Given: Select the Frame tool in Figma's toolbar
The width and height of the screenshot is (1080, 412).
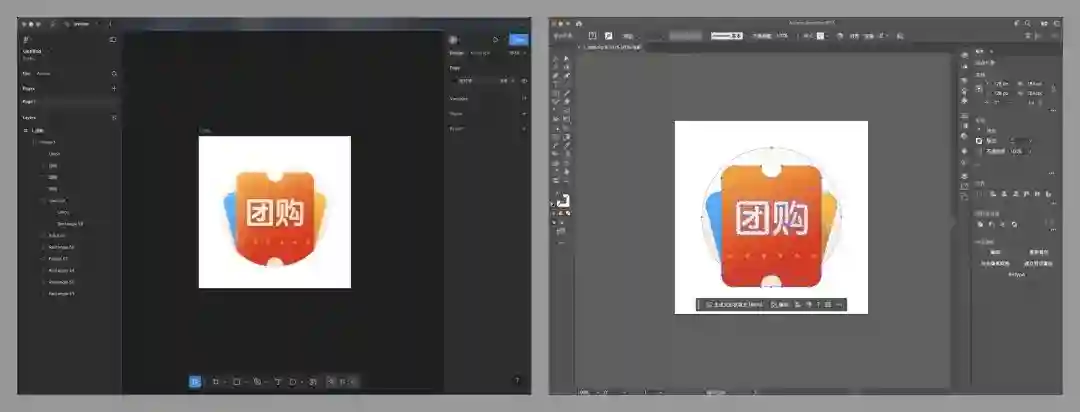Looking at the screenshot, I should [215, 382].
